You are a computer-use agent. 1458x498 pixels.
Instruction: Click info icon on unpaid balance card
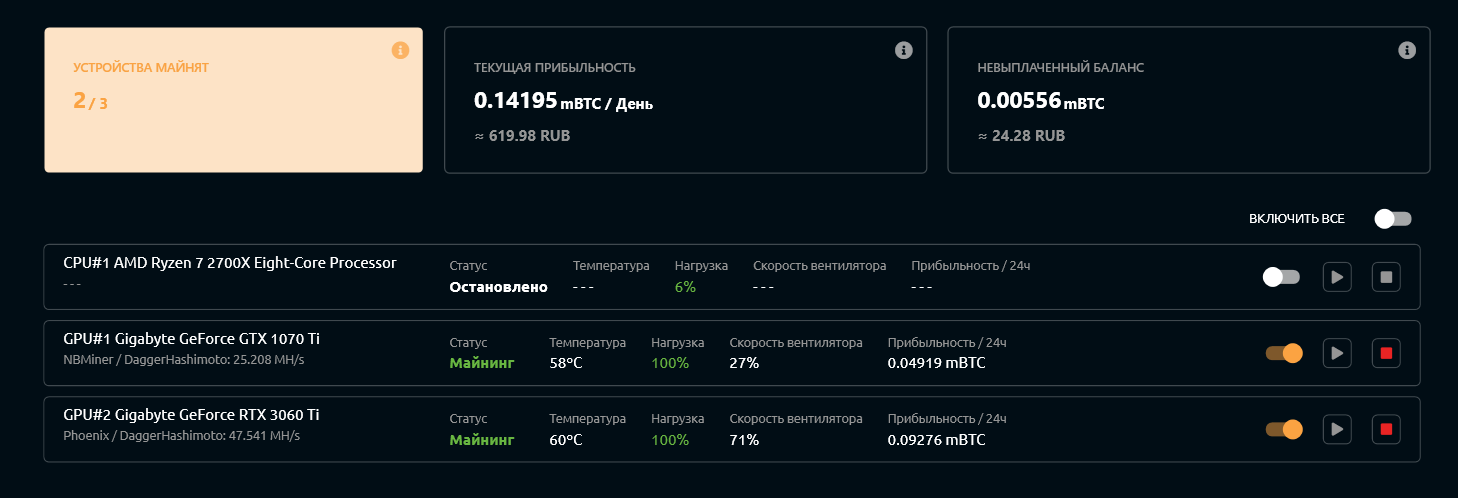tap(1407, 50)
